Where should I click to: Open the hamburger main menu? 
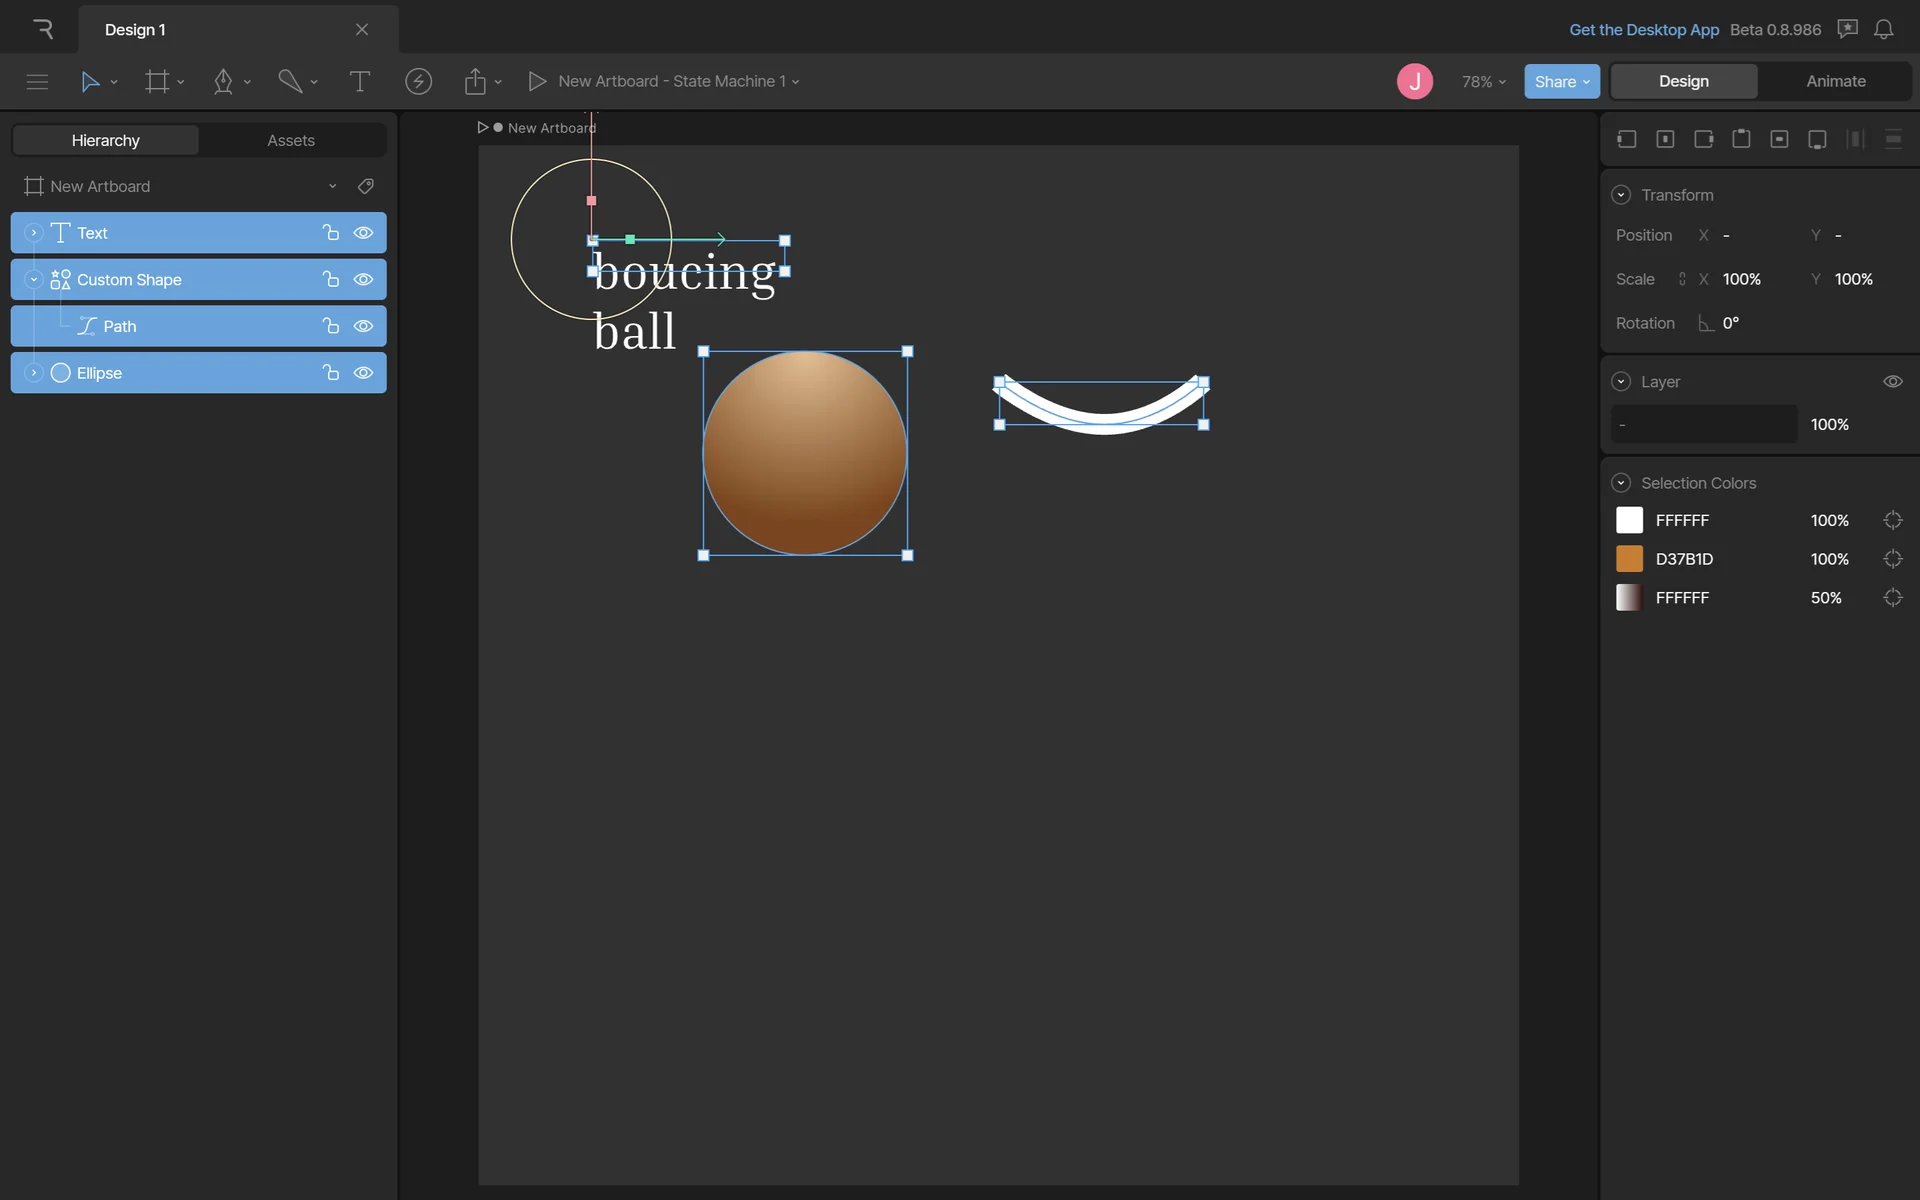click(x=37, y=81)
